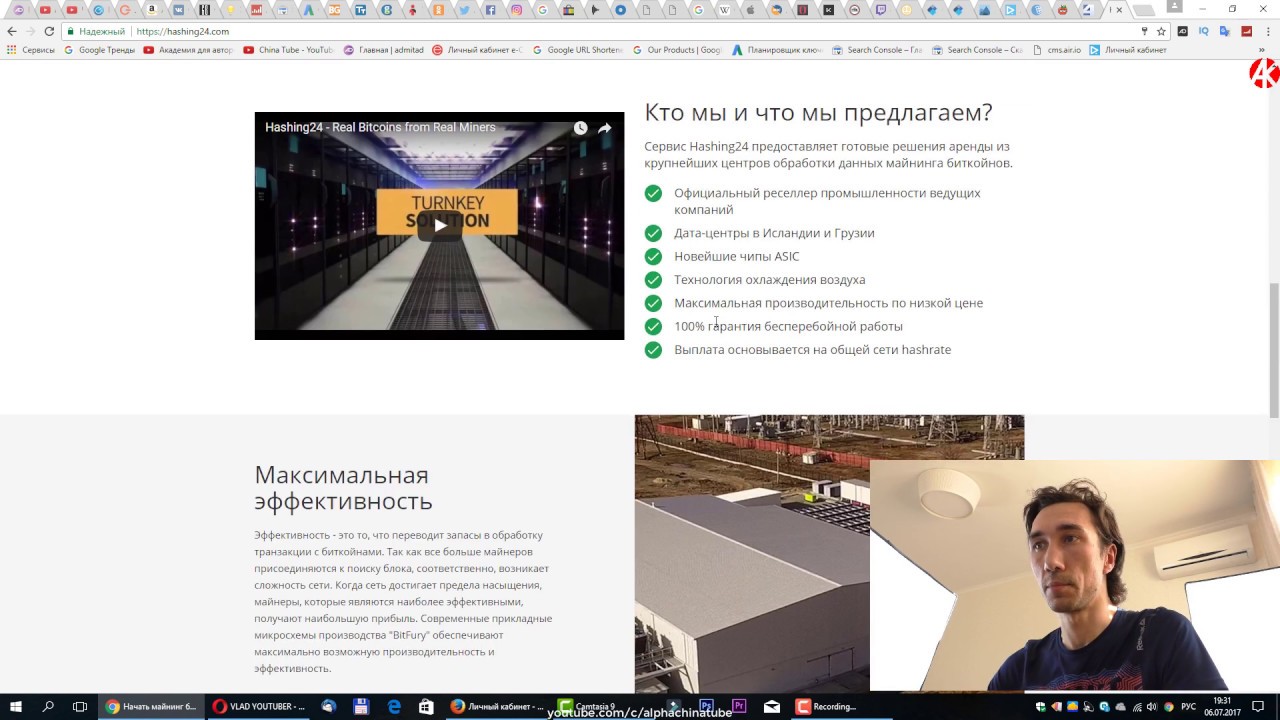
Task: Open the Mail app on the taskbar
Action: (x=772, y=706)
